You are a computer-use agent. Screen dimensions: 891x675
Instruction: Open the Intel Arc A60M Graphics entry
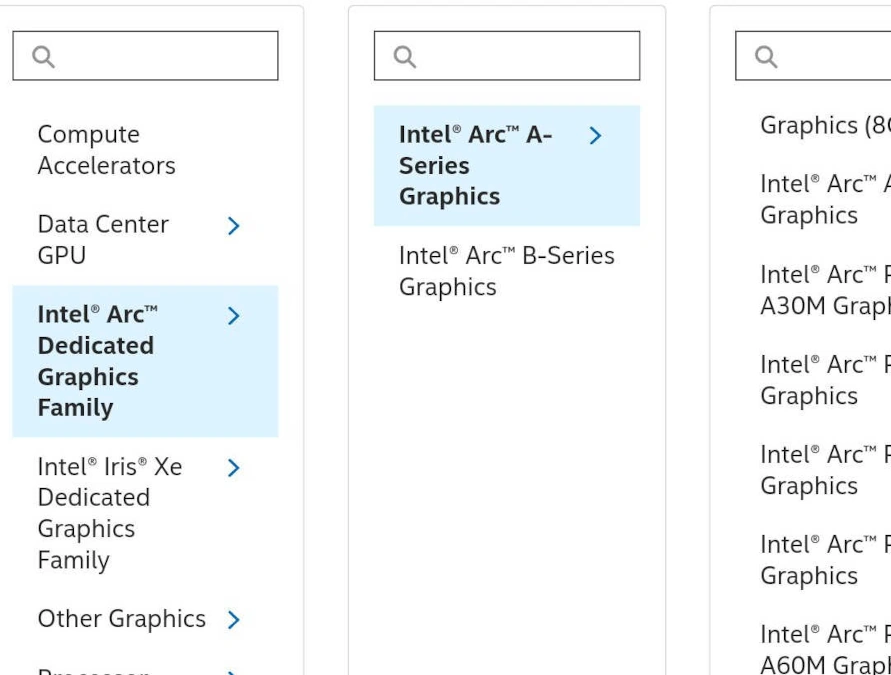click(x=825, y=650)
